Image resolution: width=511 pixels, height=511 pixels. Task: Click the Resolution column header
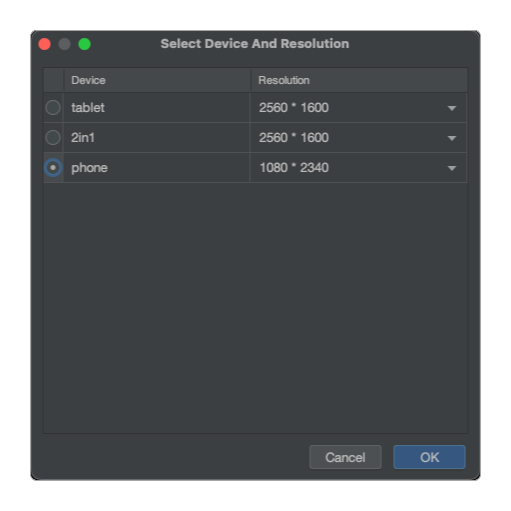(359, 80)
